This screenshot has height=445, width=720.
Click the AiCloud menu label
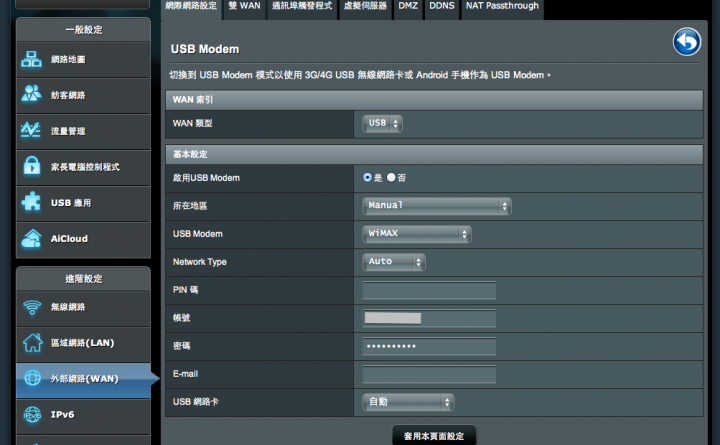click(x=69, y=238)
